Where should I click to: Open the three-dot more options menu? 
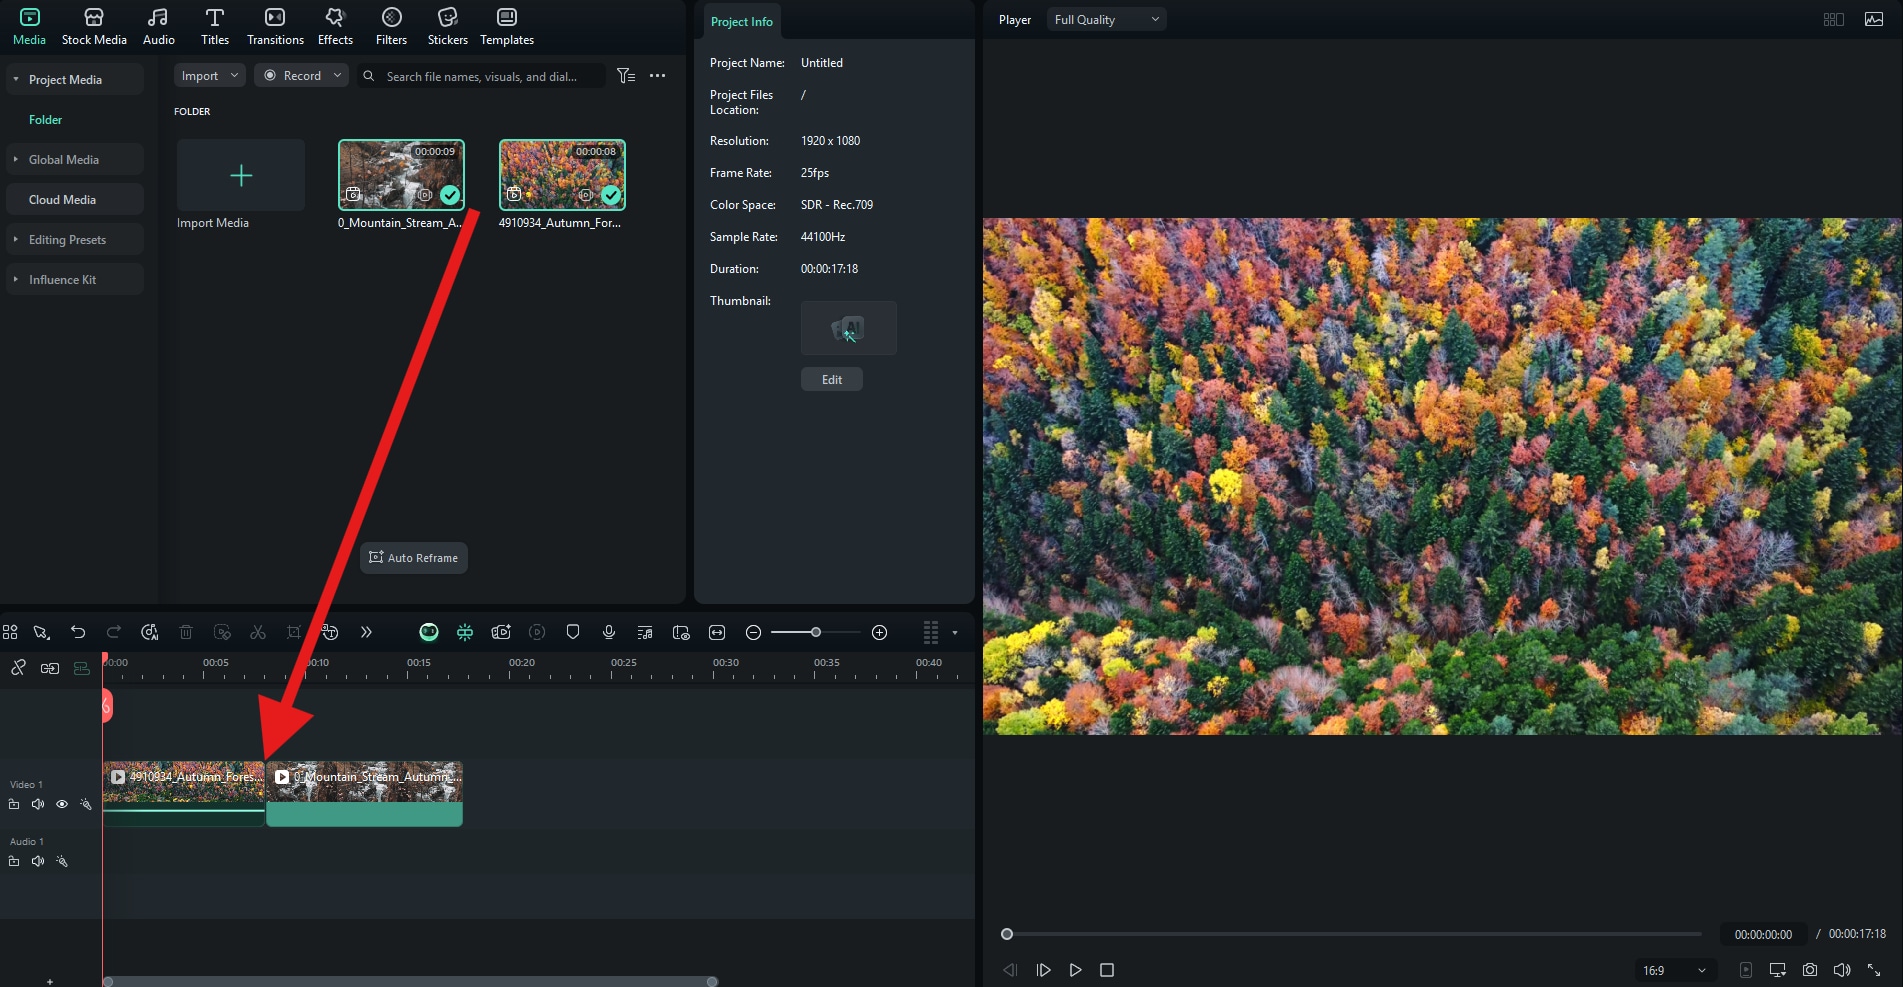657,76
